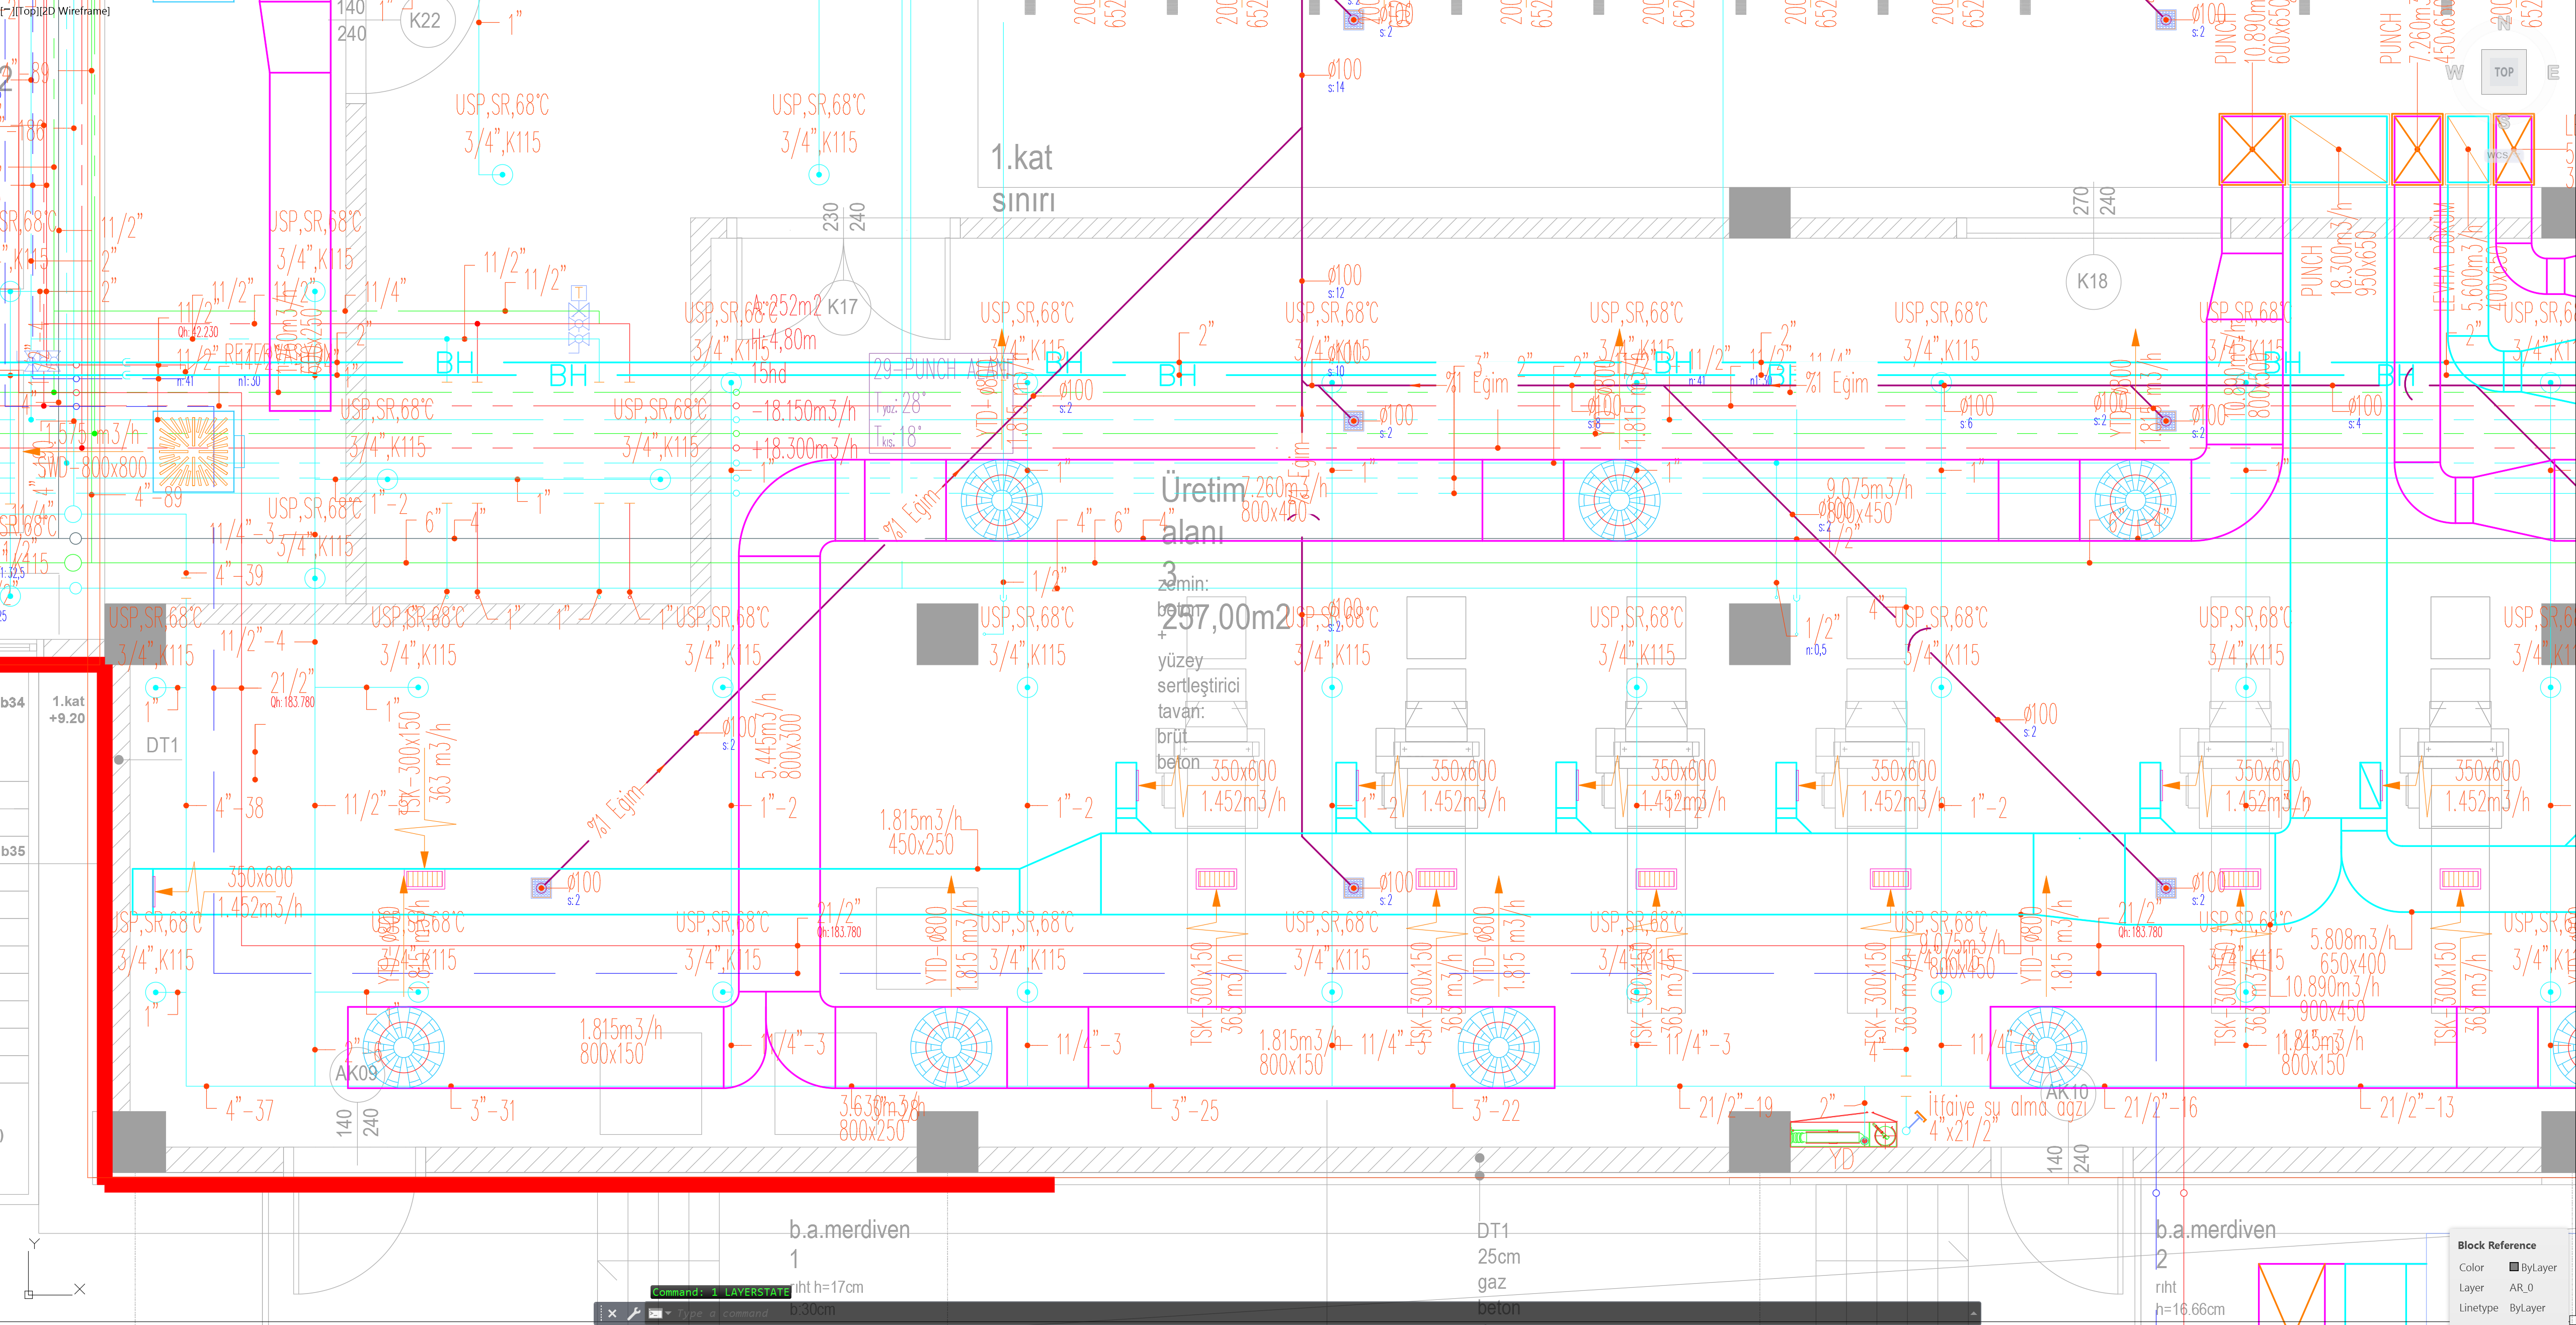Click the E compass letter on ViewCube
2576x1325 pixels.
click(2552, 73)
